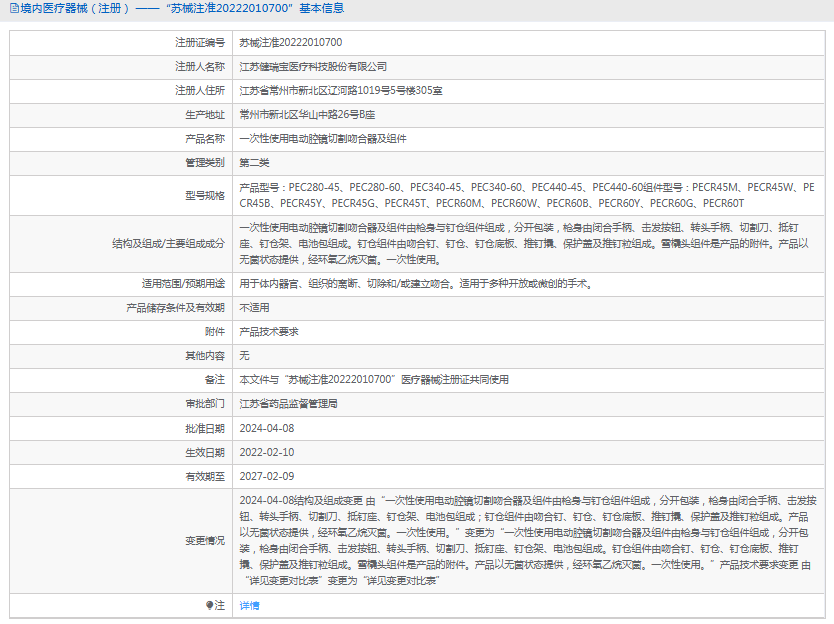Select the 批准日期 label
The image size is (834, 624).
205,429
